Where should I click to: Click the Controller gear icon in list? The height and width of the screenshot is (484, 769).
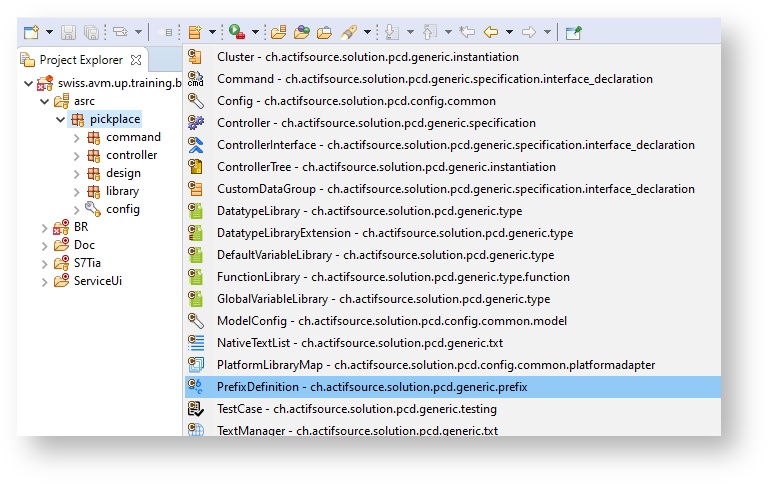click(196, 123)
